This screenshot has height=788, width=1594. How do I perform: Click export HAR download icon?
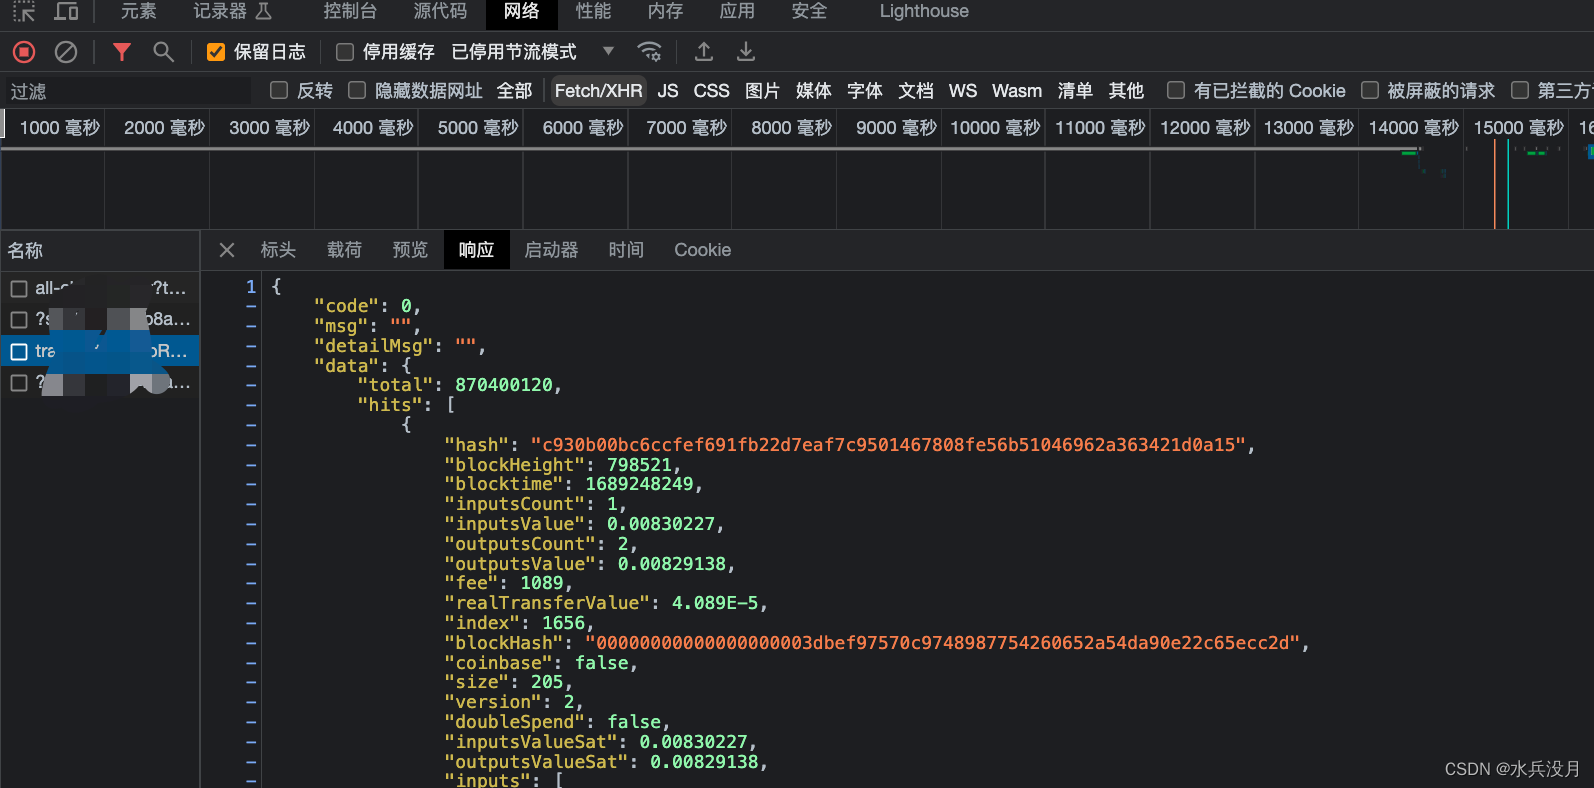coord(746,52)
